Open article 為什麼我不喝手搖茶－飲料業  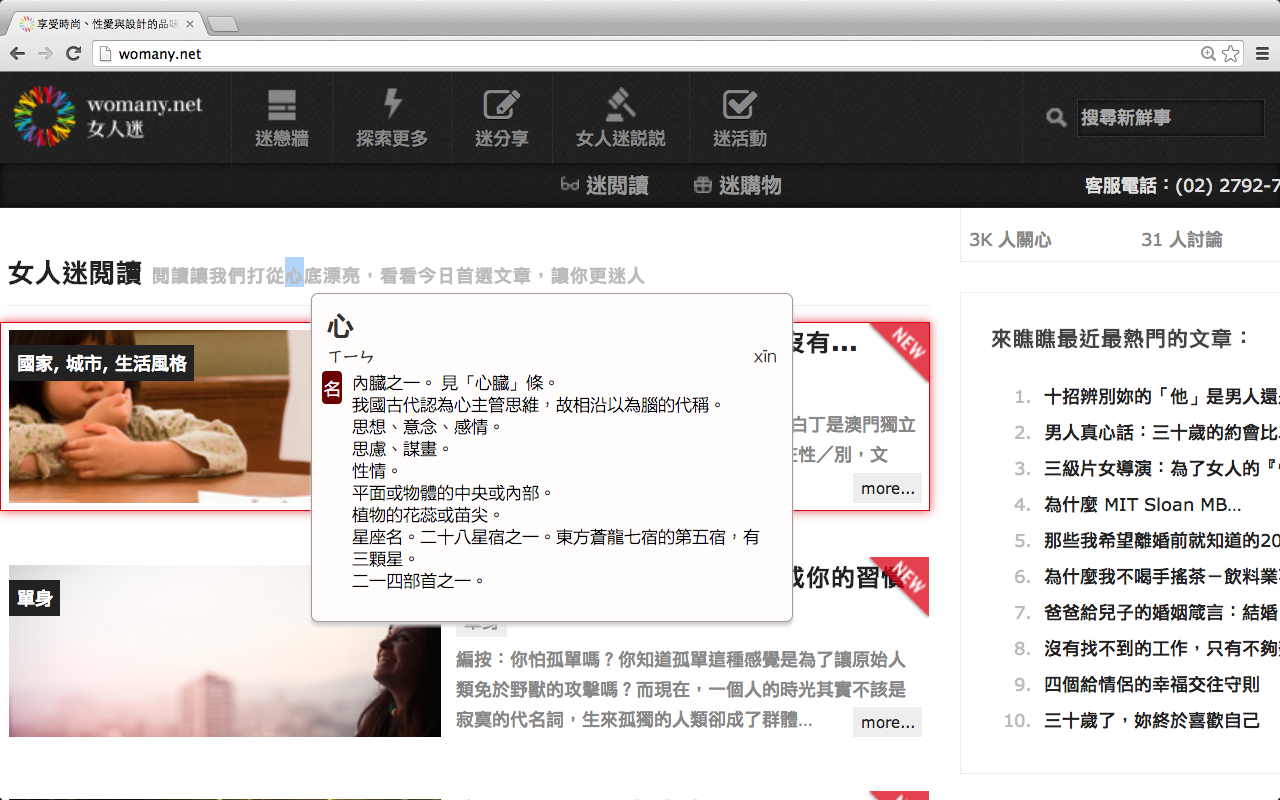[1161, 577]
